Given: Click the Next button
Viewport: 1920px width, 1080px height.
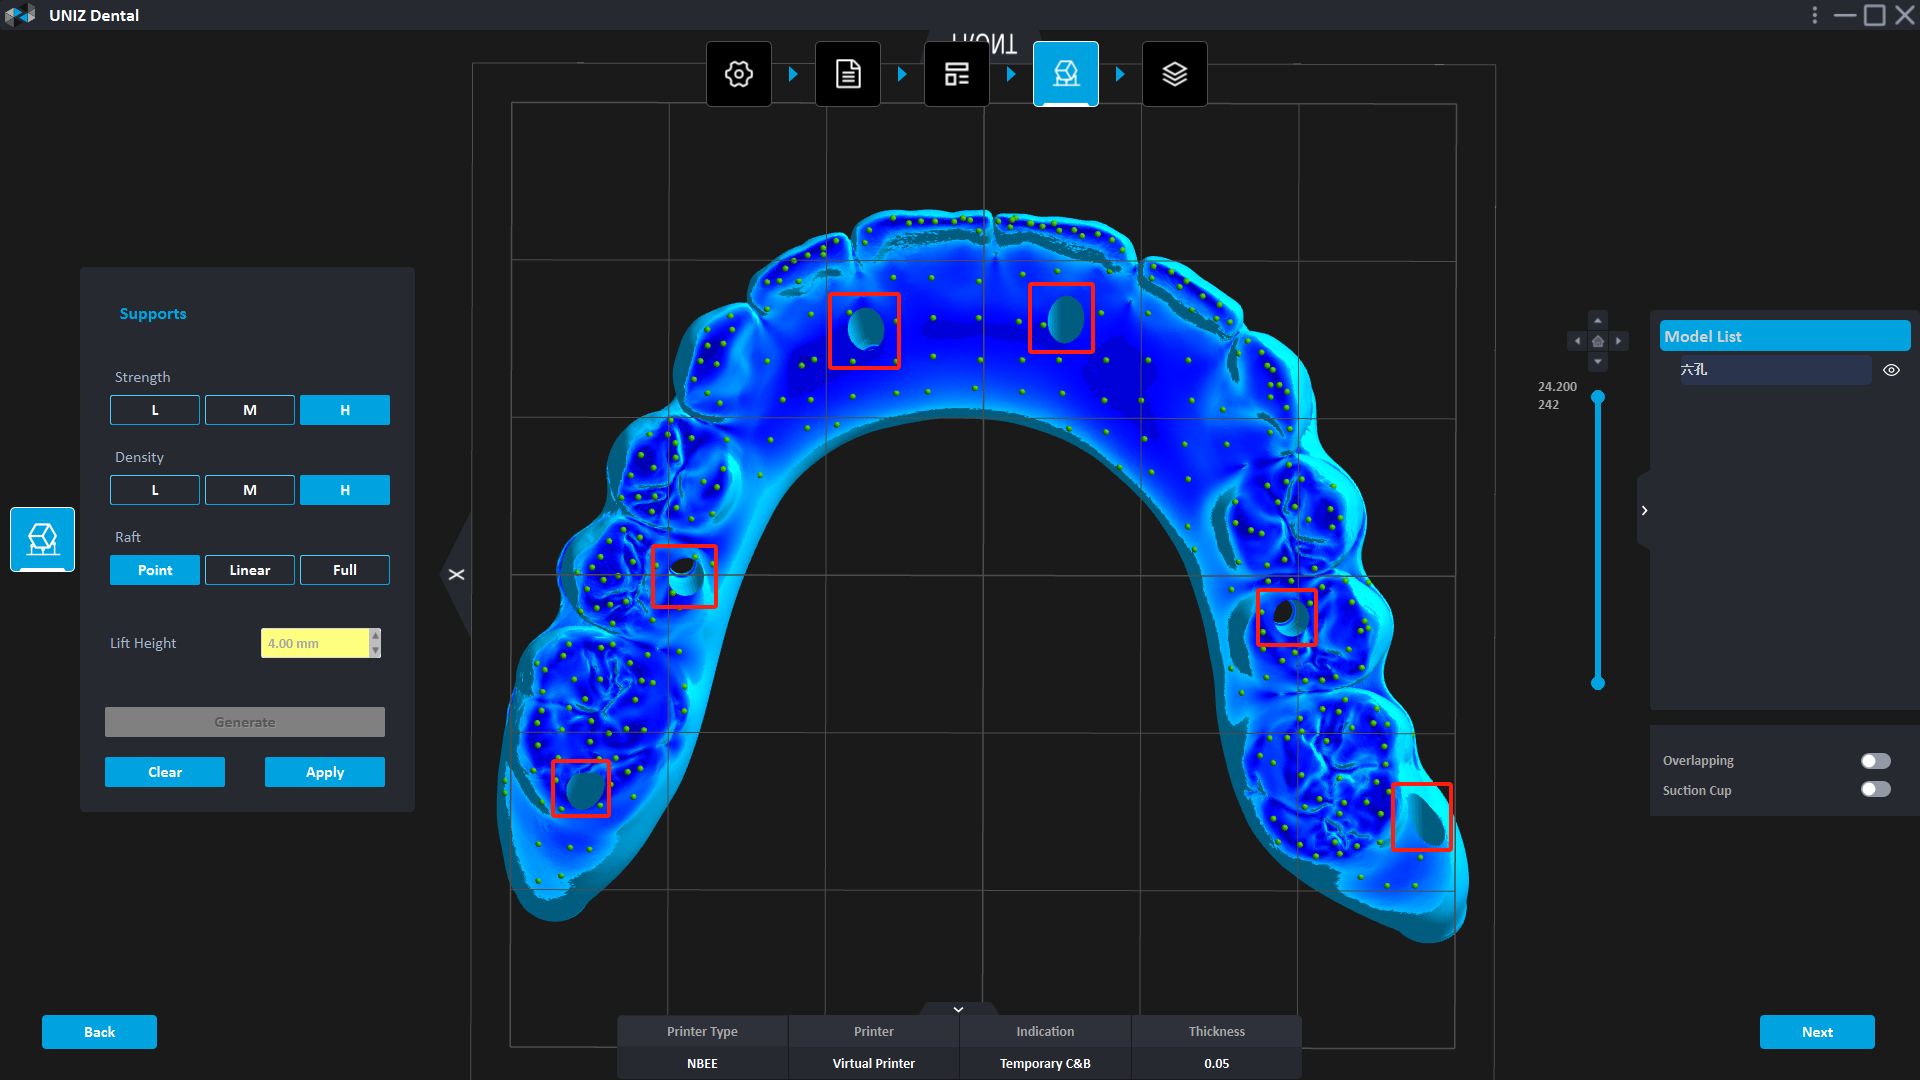Looking at the screenshot, I should (x=1816, y=1032).
